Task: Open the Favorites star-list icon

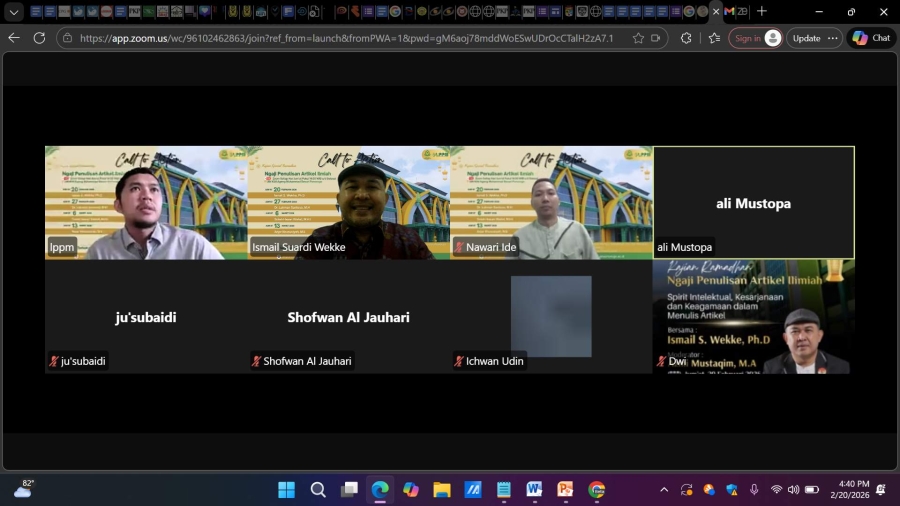Action: (713, 38)
